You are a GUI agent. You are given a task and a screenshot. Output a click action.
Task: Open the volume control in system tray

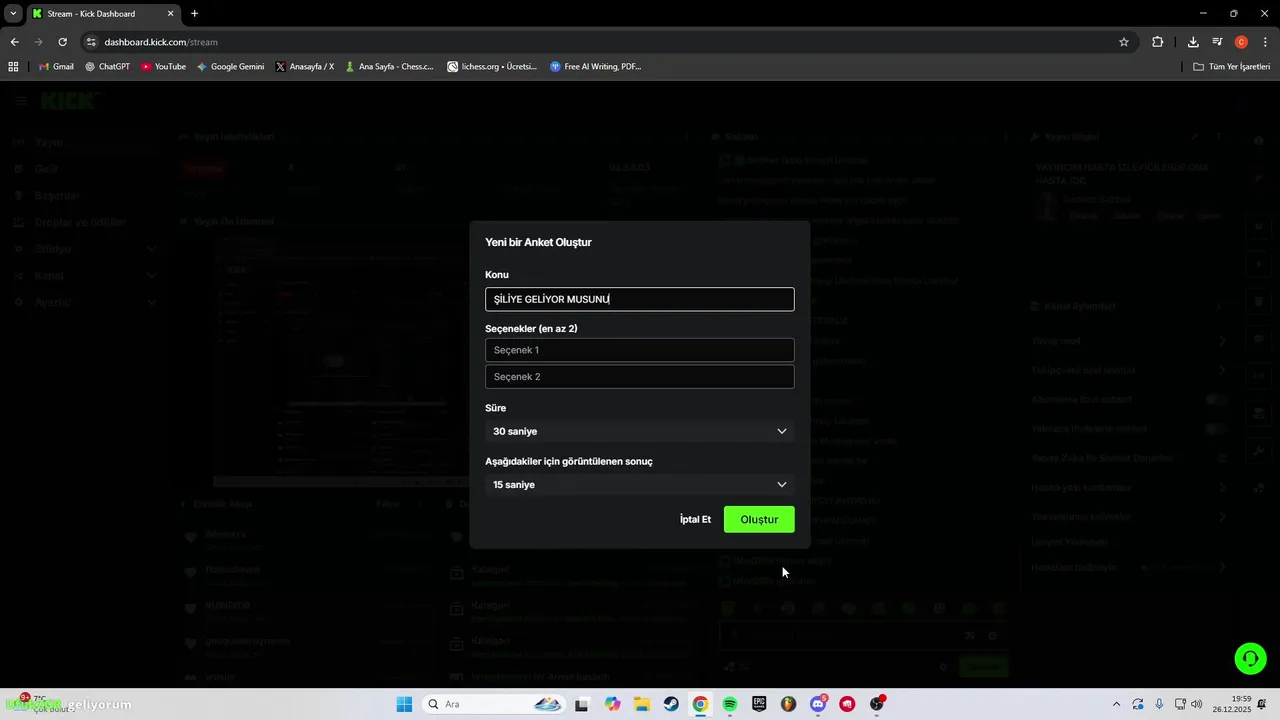pos(1197,704)
